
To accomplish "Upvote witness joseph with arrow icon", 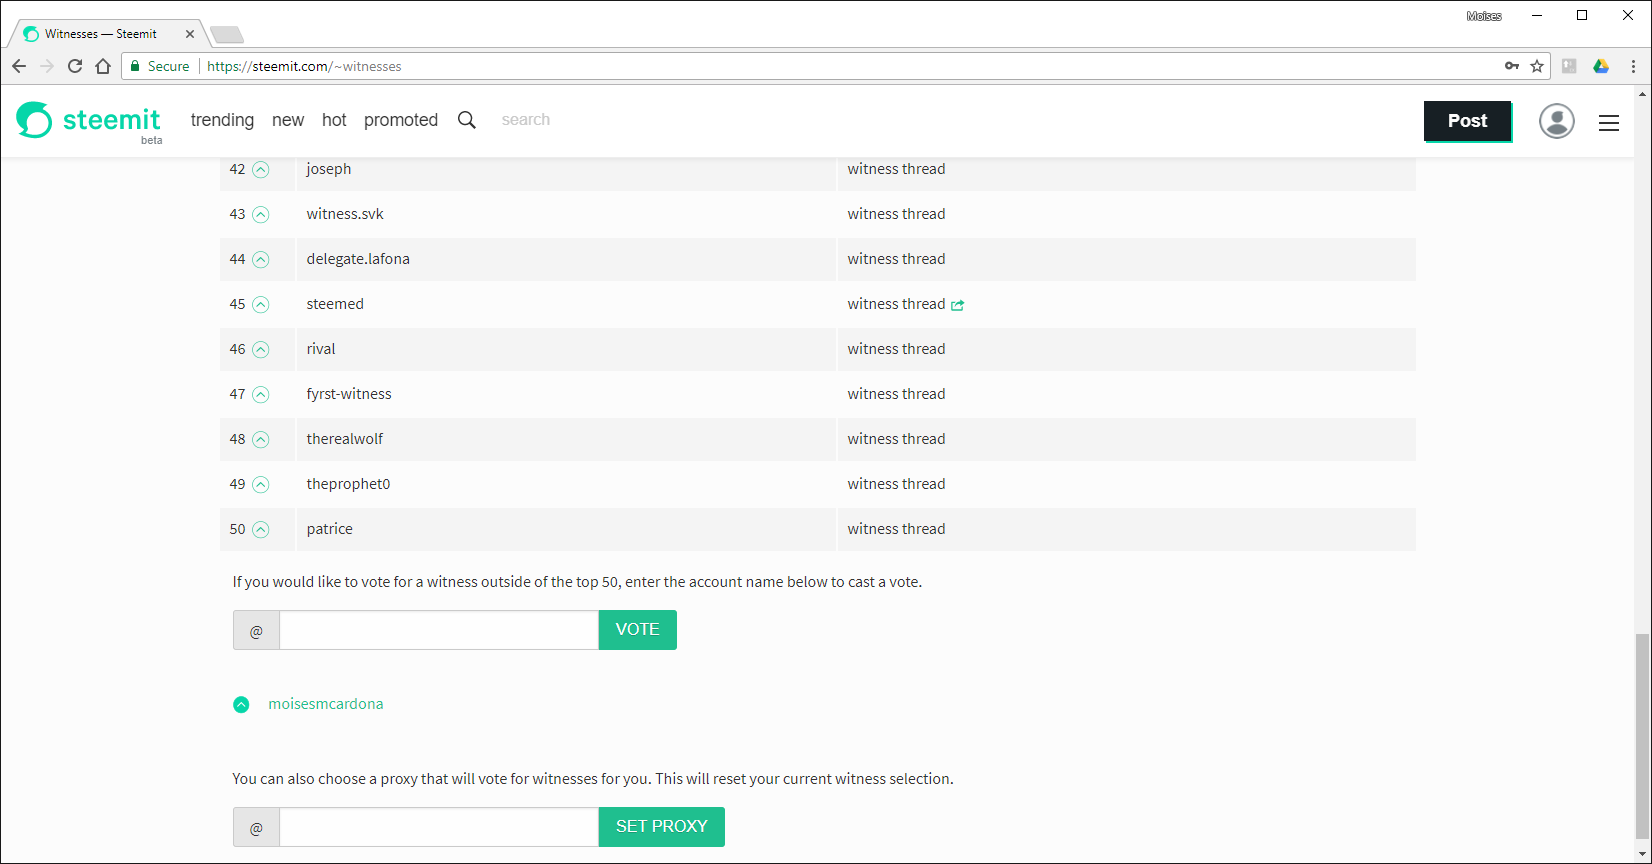I will (x=261, y=170).
